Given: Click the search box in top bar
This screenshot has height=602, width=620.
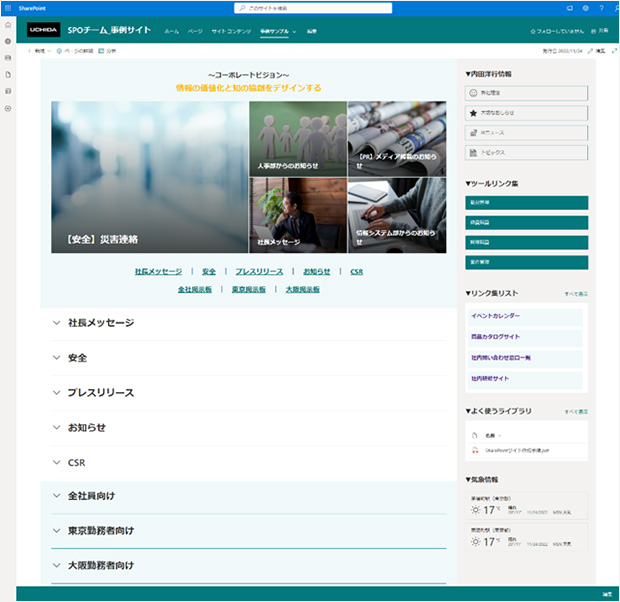Looking at the screenshot, I should [313, 8].
